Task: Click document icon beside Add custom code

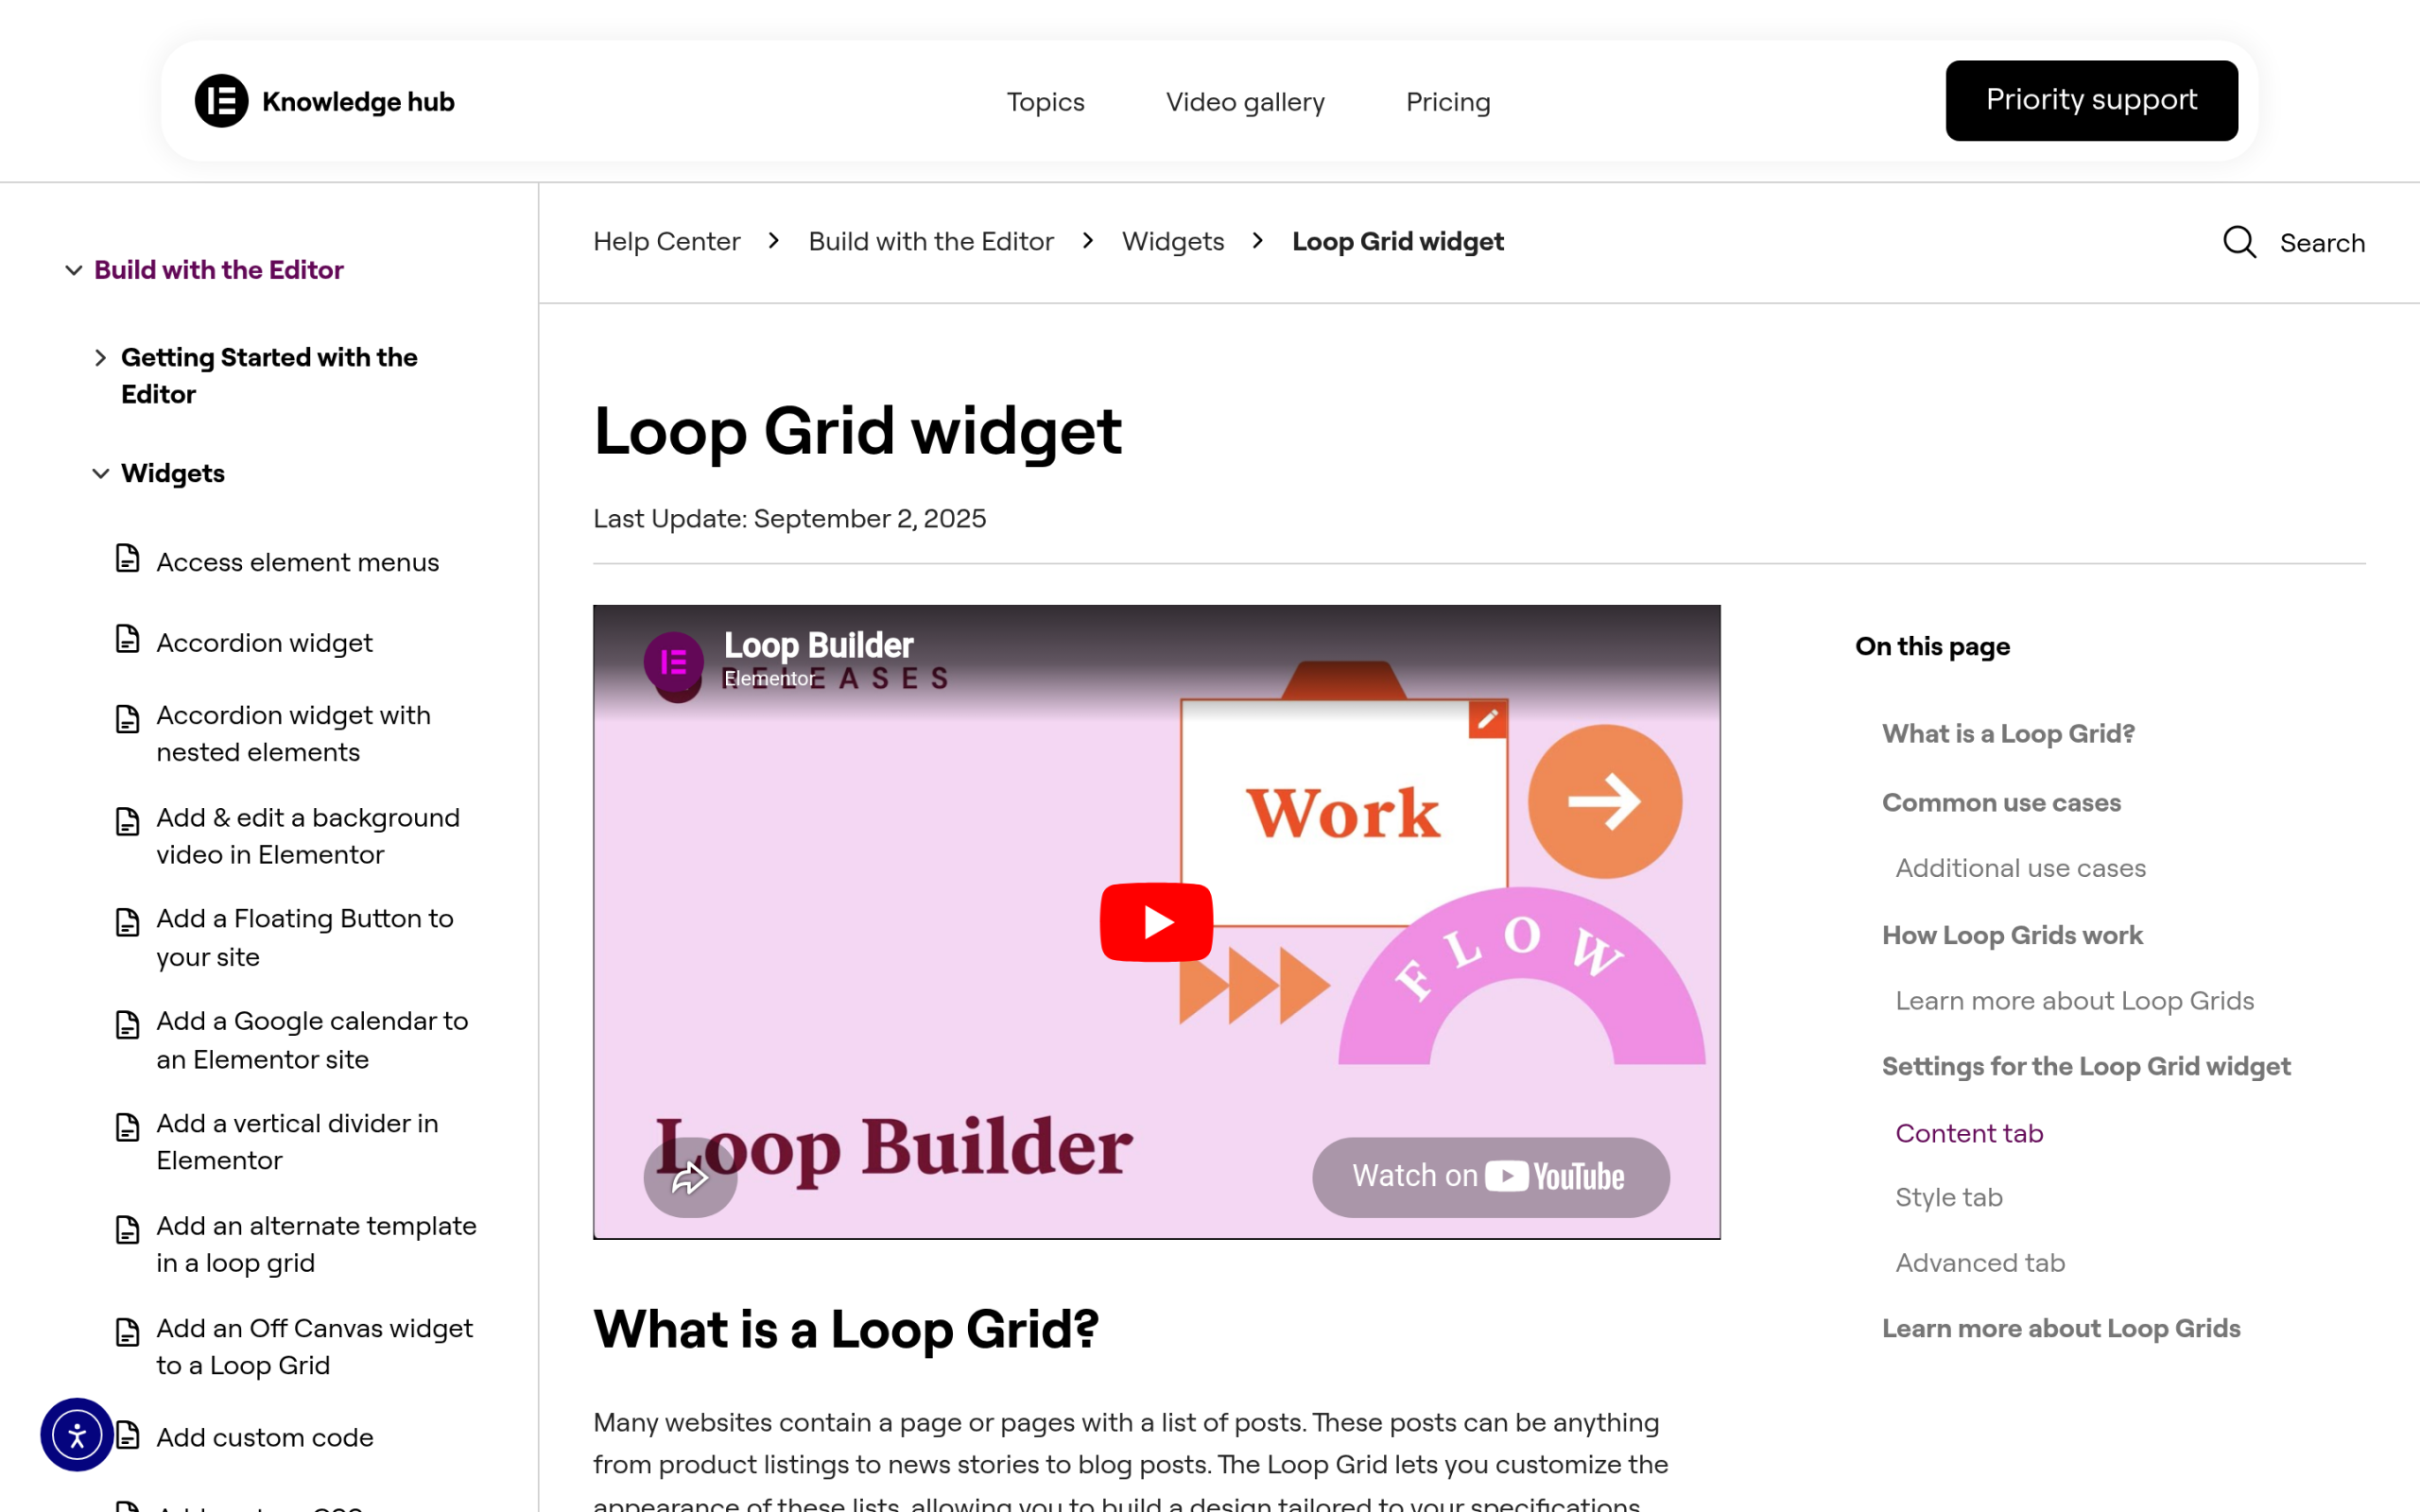Action: [x=127, y=1435]
